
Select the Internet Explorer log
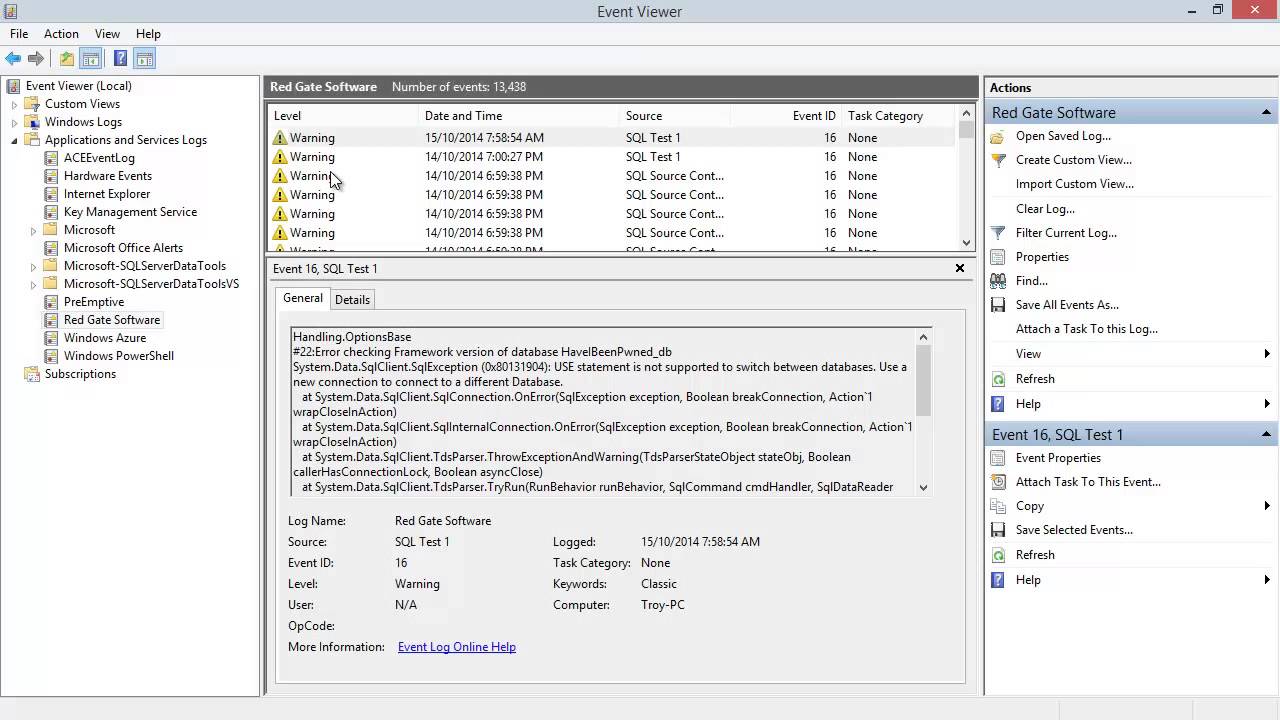point(107,194)
